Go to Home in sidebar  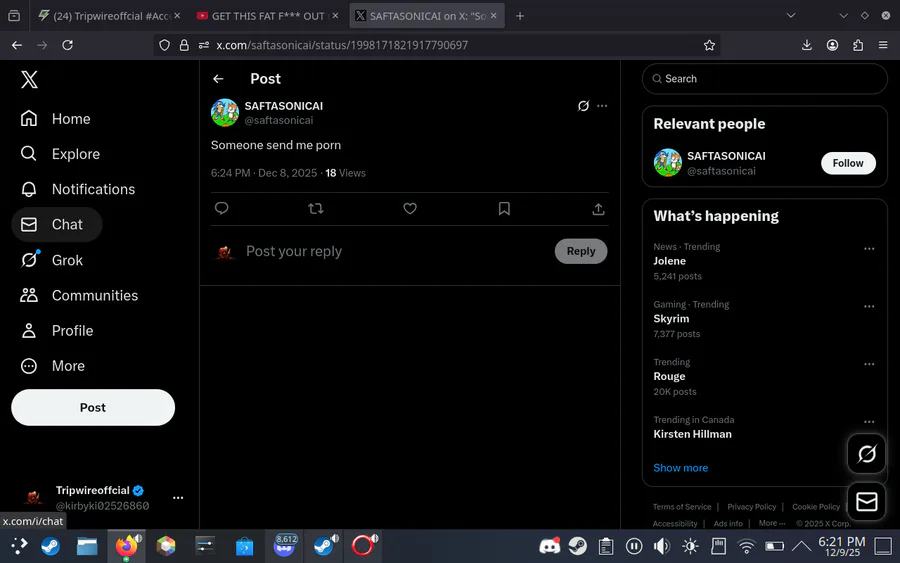tap(56, 119)
